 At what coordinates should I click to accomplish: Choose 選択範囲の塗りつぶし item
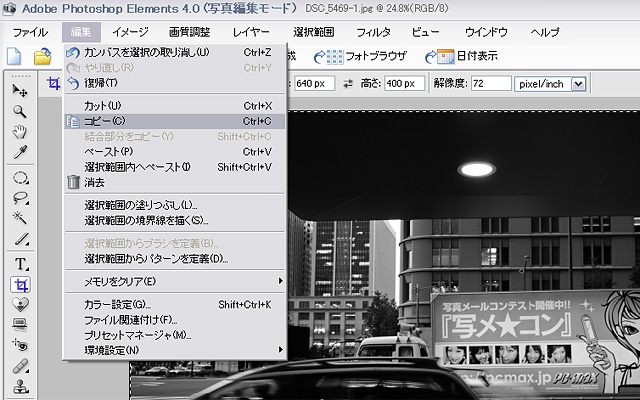tap(175, 205)
